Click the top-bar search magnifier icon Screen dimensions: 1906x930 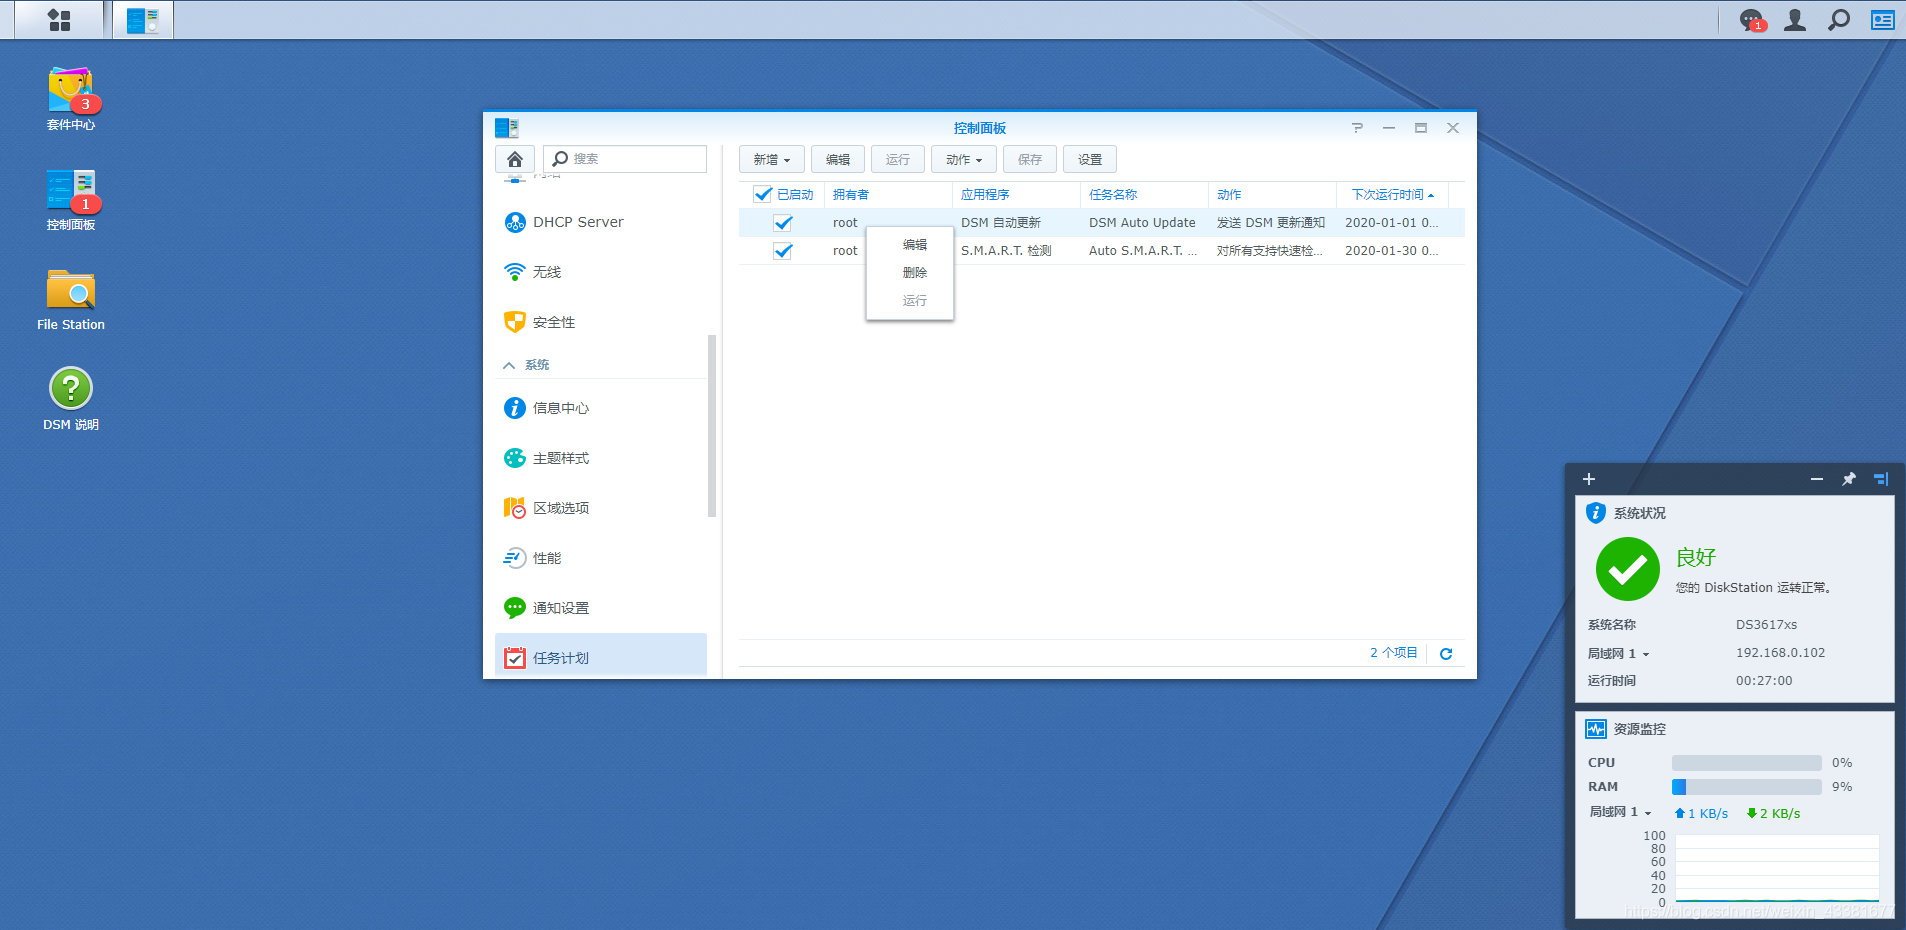1838,20
